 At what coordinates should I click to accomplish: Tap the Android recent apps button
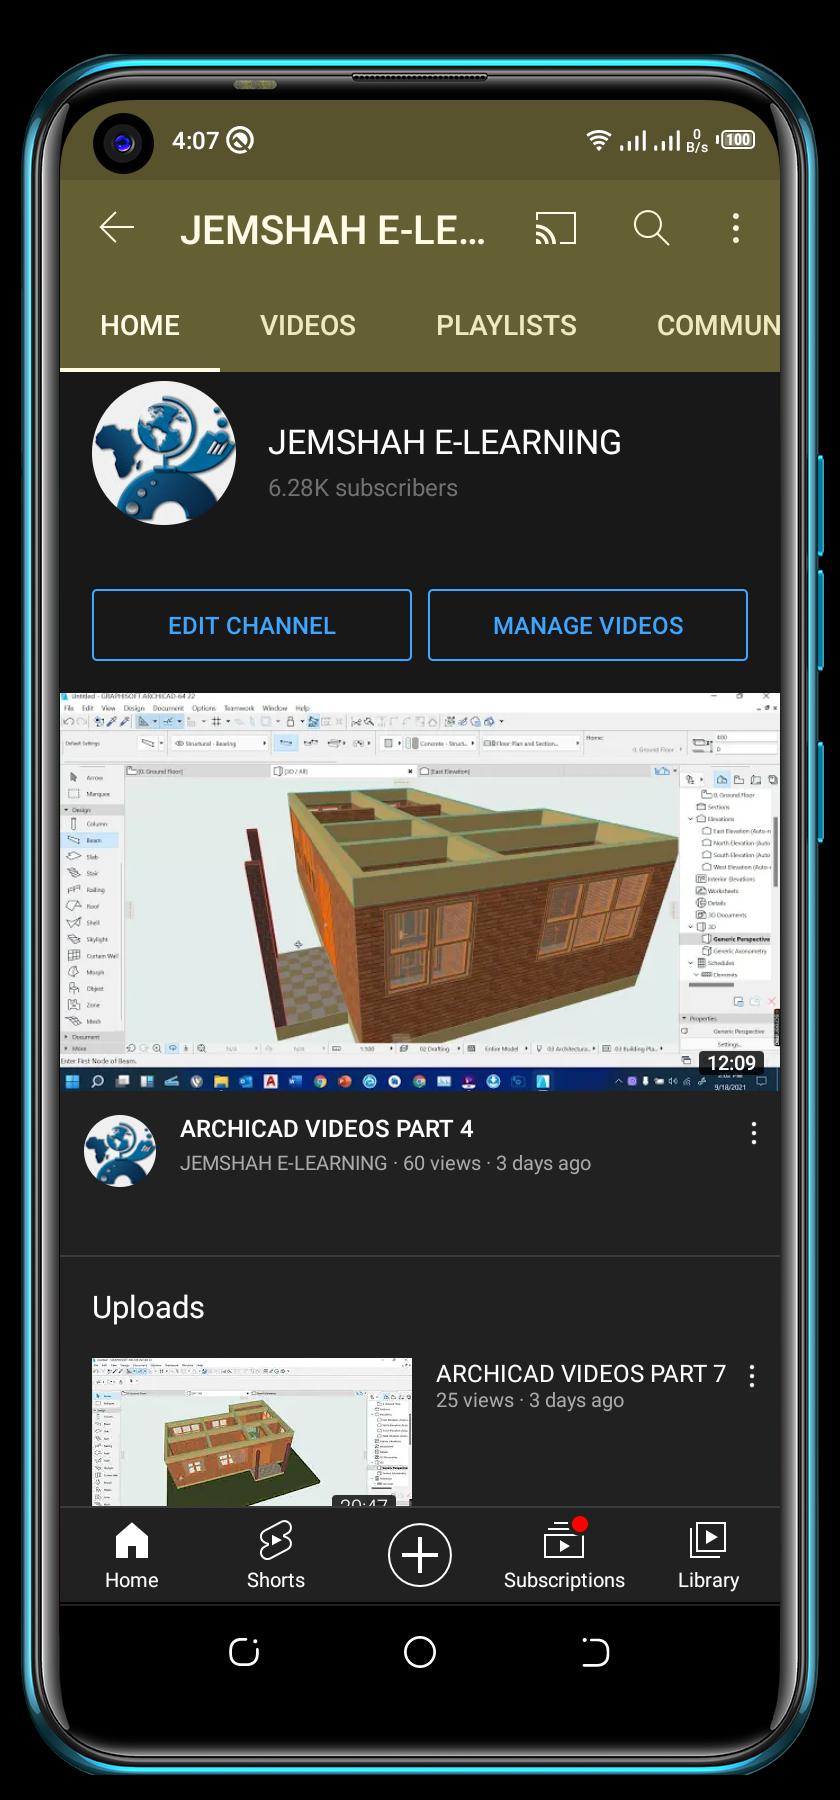pyautogui.click(x=244, y=1652)
